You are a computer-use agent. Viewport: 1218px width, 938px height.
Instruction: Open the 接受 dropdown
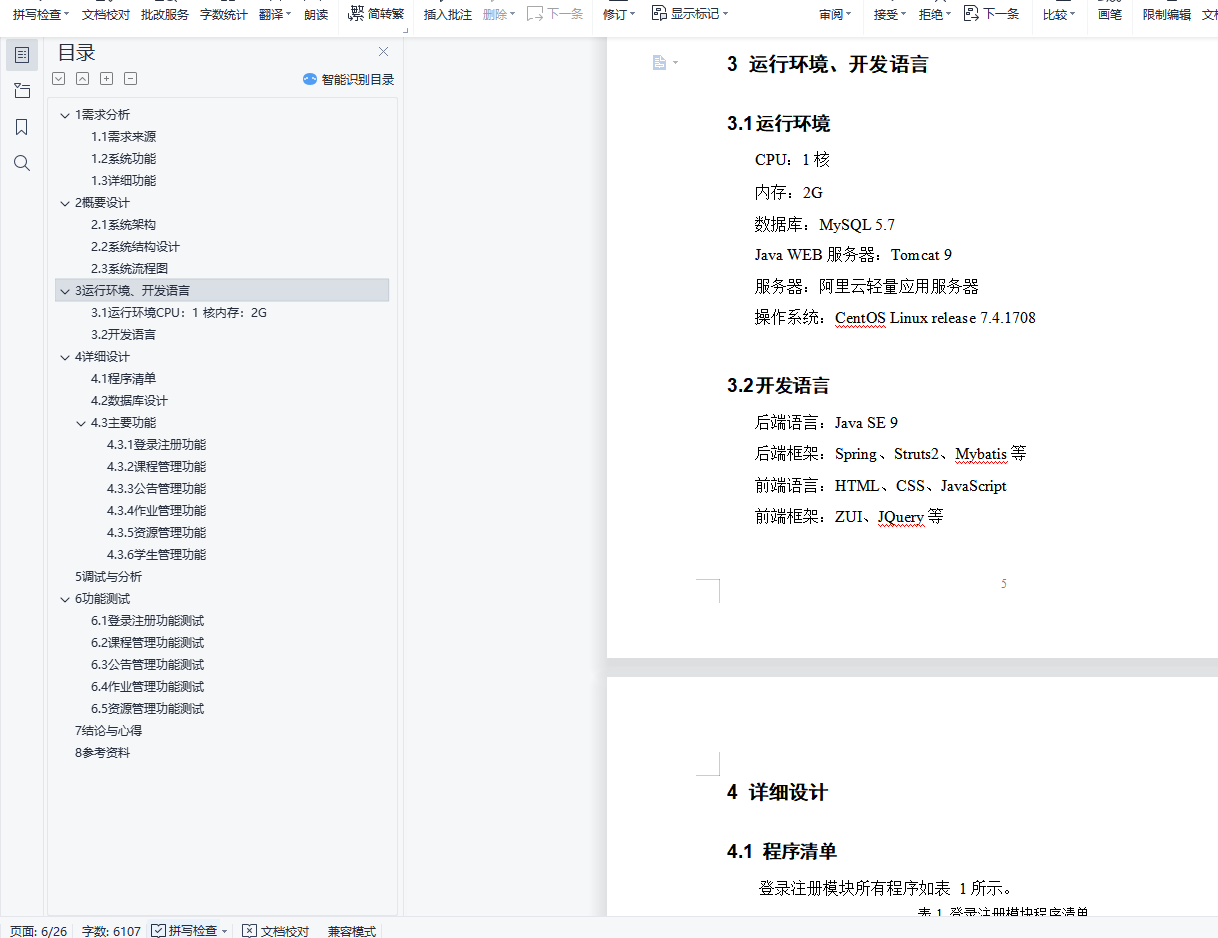pyautogui.click(x=890, y=15)
